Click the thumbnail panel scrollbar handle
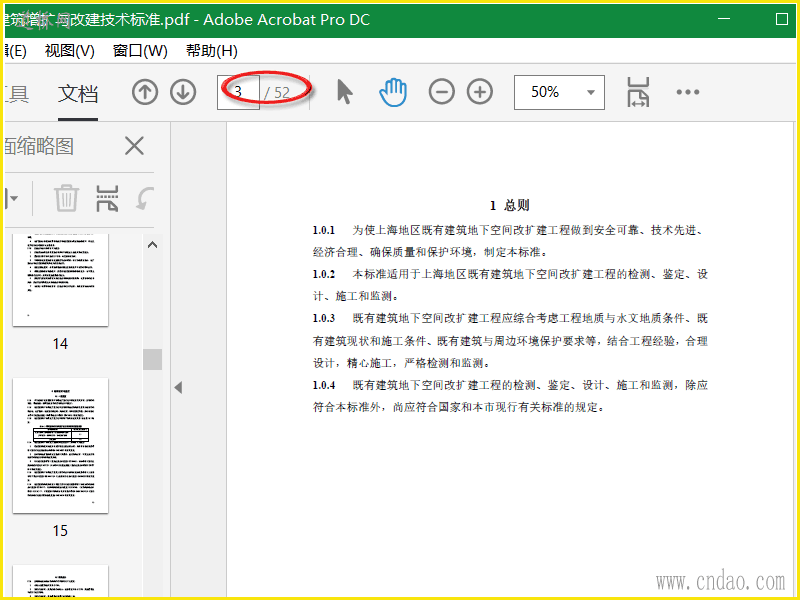This screenshot has height=600, width=800. (152, 359)
